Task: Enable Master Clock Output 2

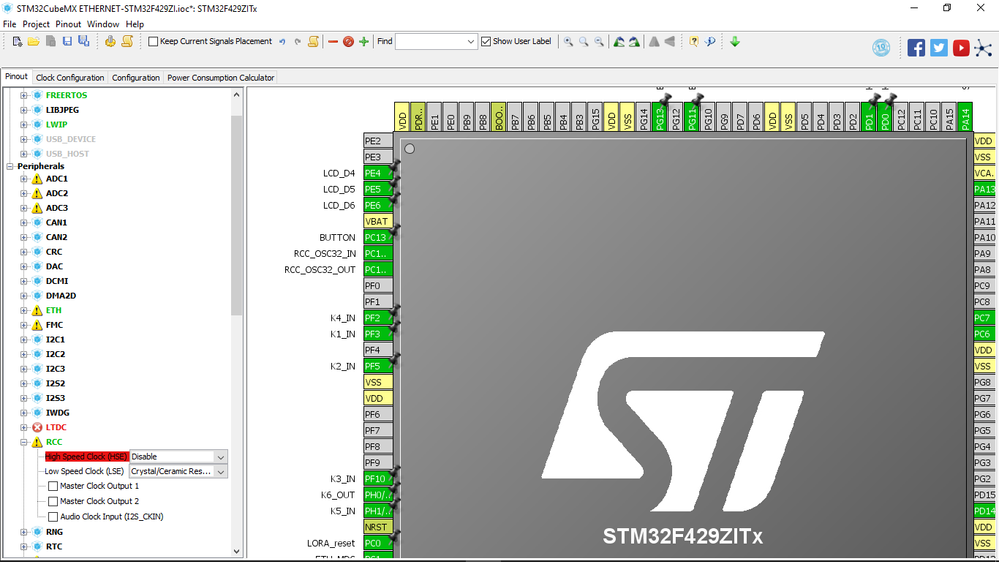Action: (x=53, y=501)
